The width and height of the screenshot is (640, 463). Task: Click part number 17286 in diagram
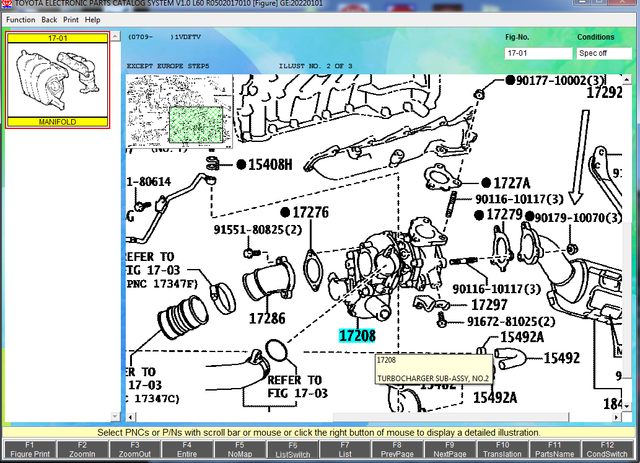pos(267,320)
